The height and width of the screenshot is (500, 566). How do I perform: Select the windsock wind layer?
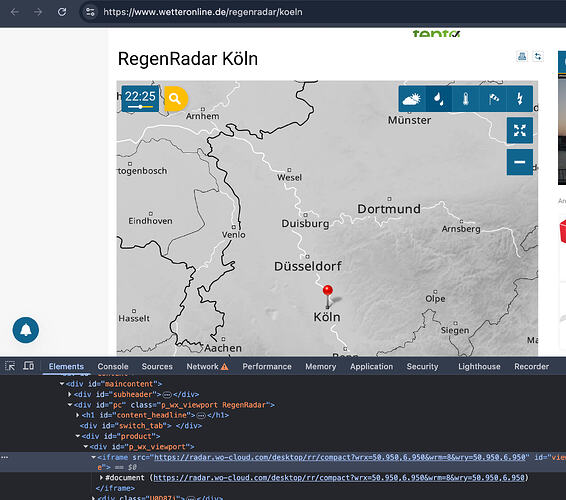493,99
